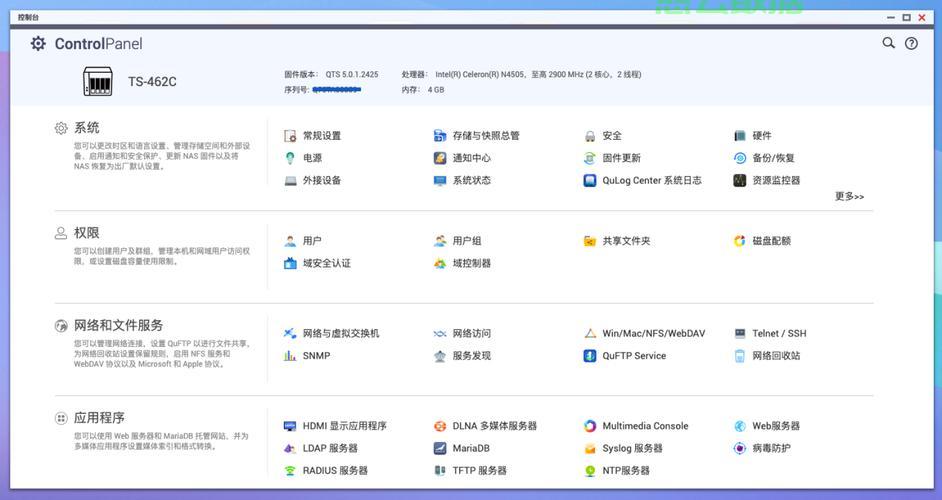Screen dimensions: 942x500
Task: Open the search icon in ControlPanel header
Action: click(x=888, y=43)
